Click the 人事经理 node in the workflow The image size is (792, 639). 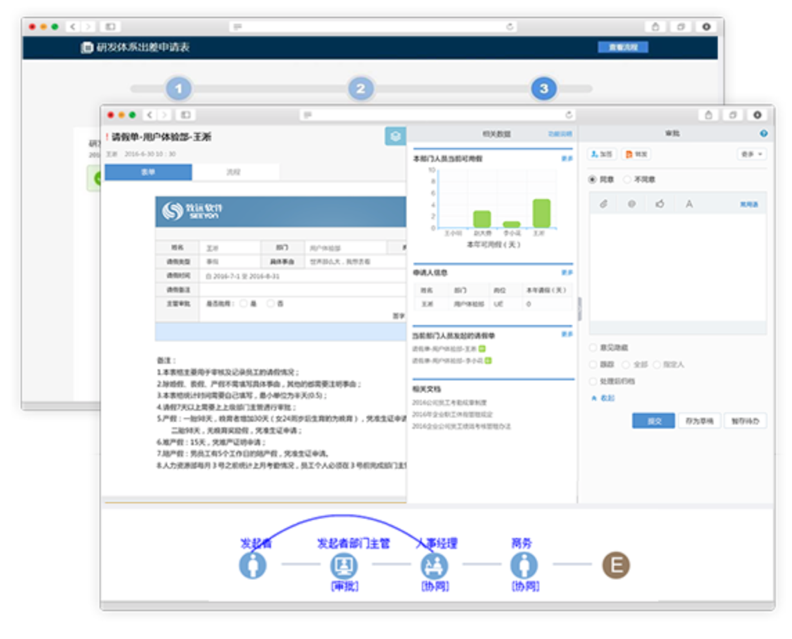click(435, 565)
